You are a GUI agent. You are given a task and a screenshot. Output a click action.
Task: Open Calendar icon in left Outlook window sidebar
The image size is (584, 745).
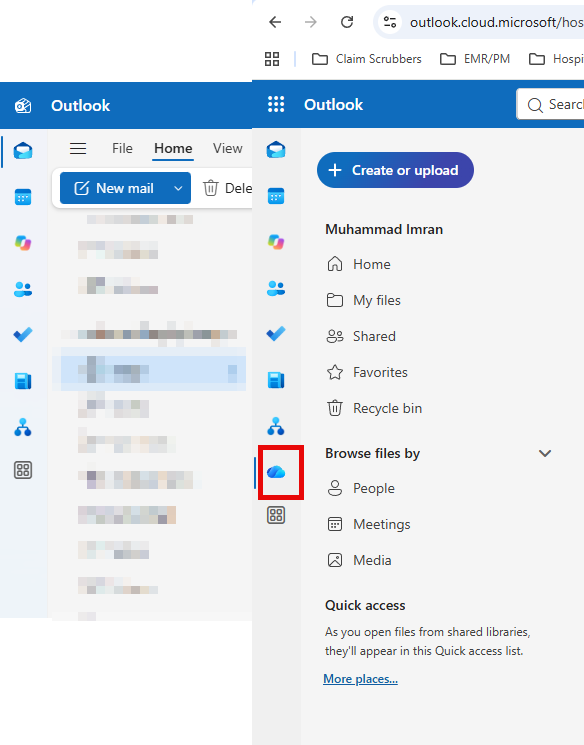pos(23,197)
